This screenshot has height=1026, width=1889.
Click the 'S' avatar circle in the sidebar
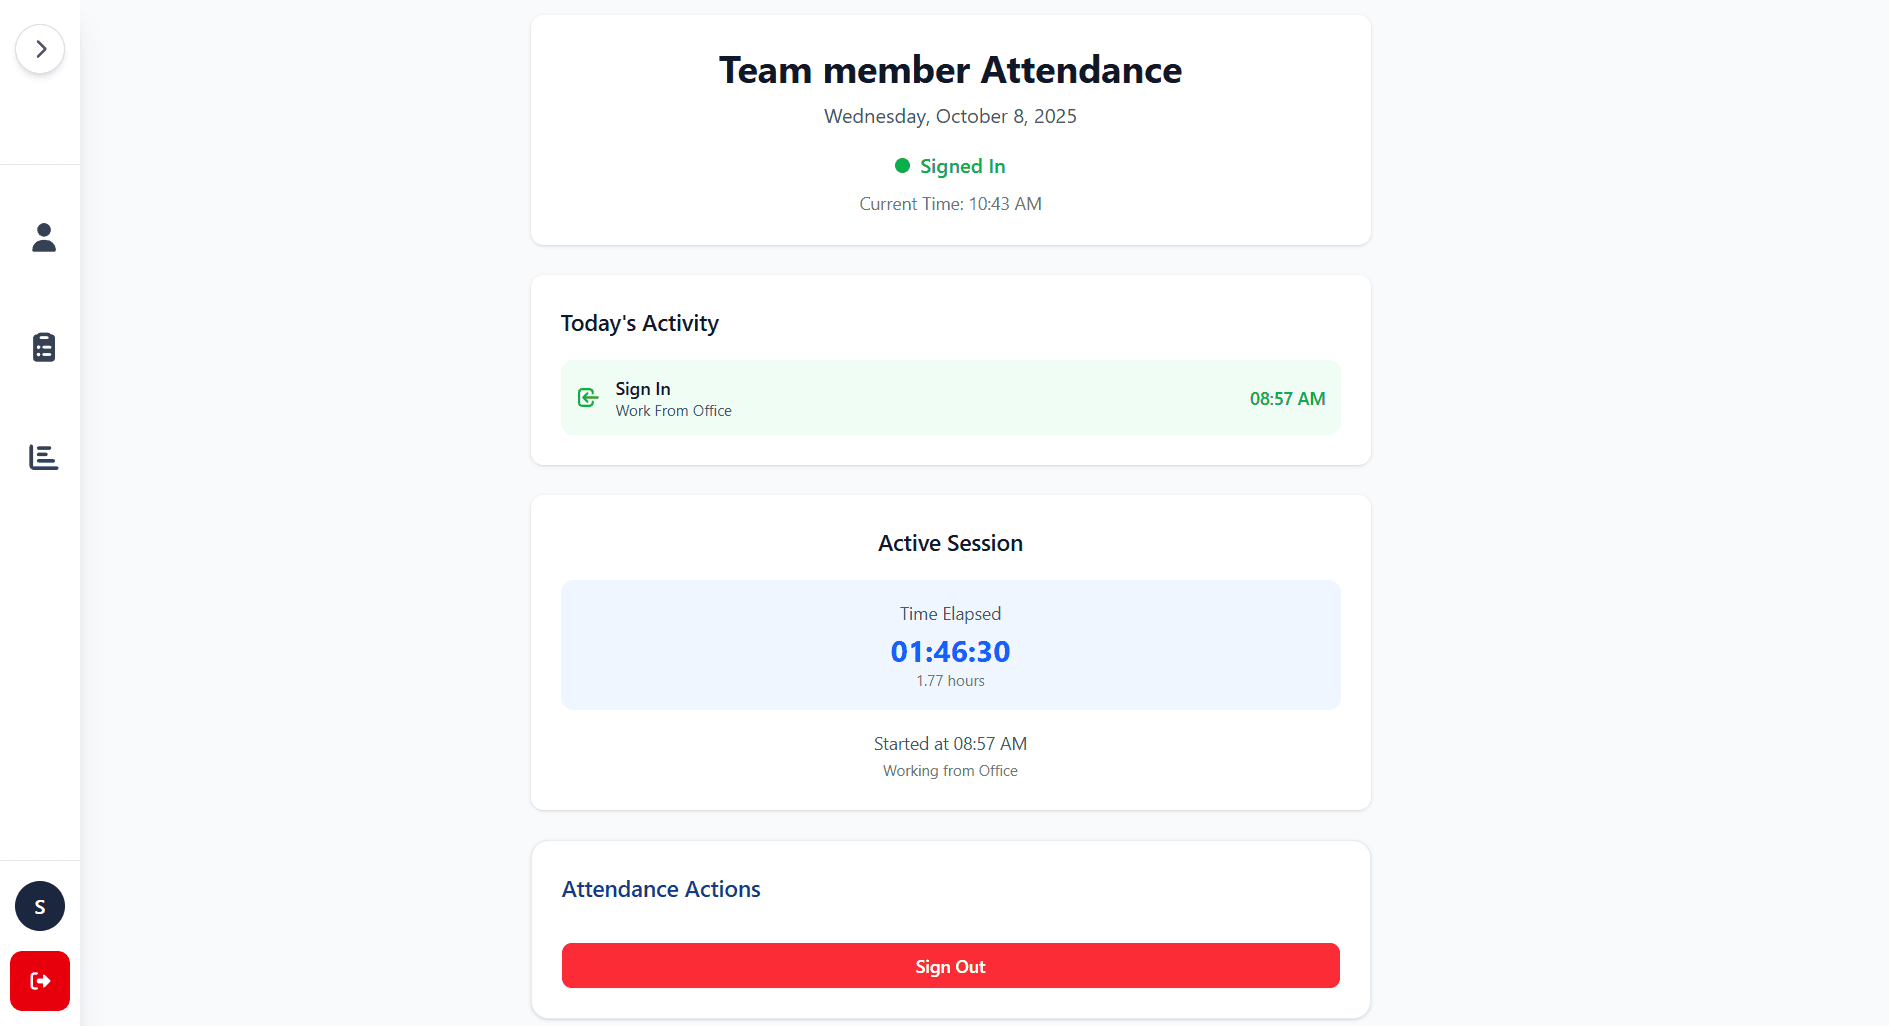pyautogui.click(x=39, y=906)
